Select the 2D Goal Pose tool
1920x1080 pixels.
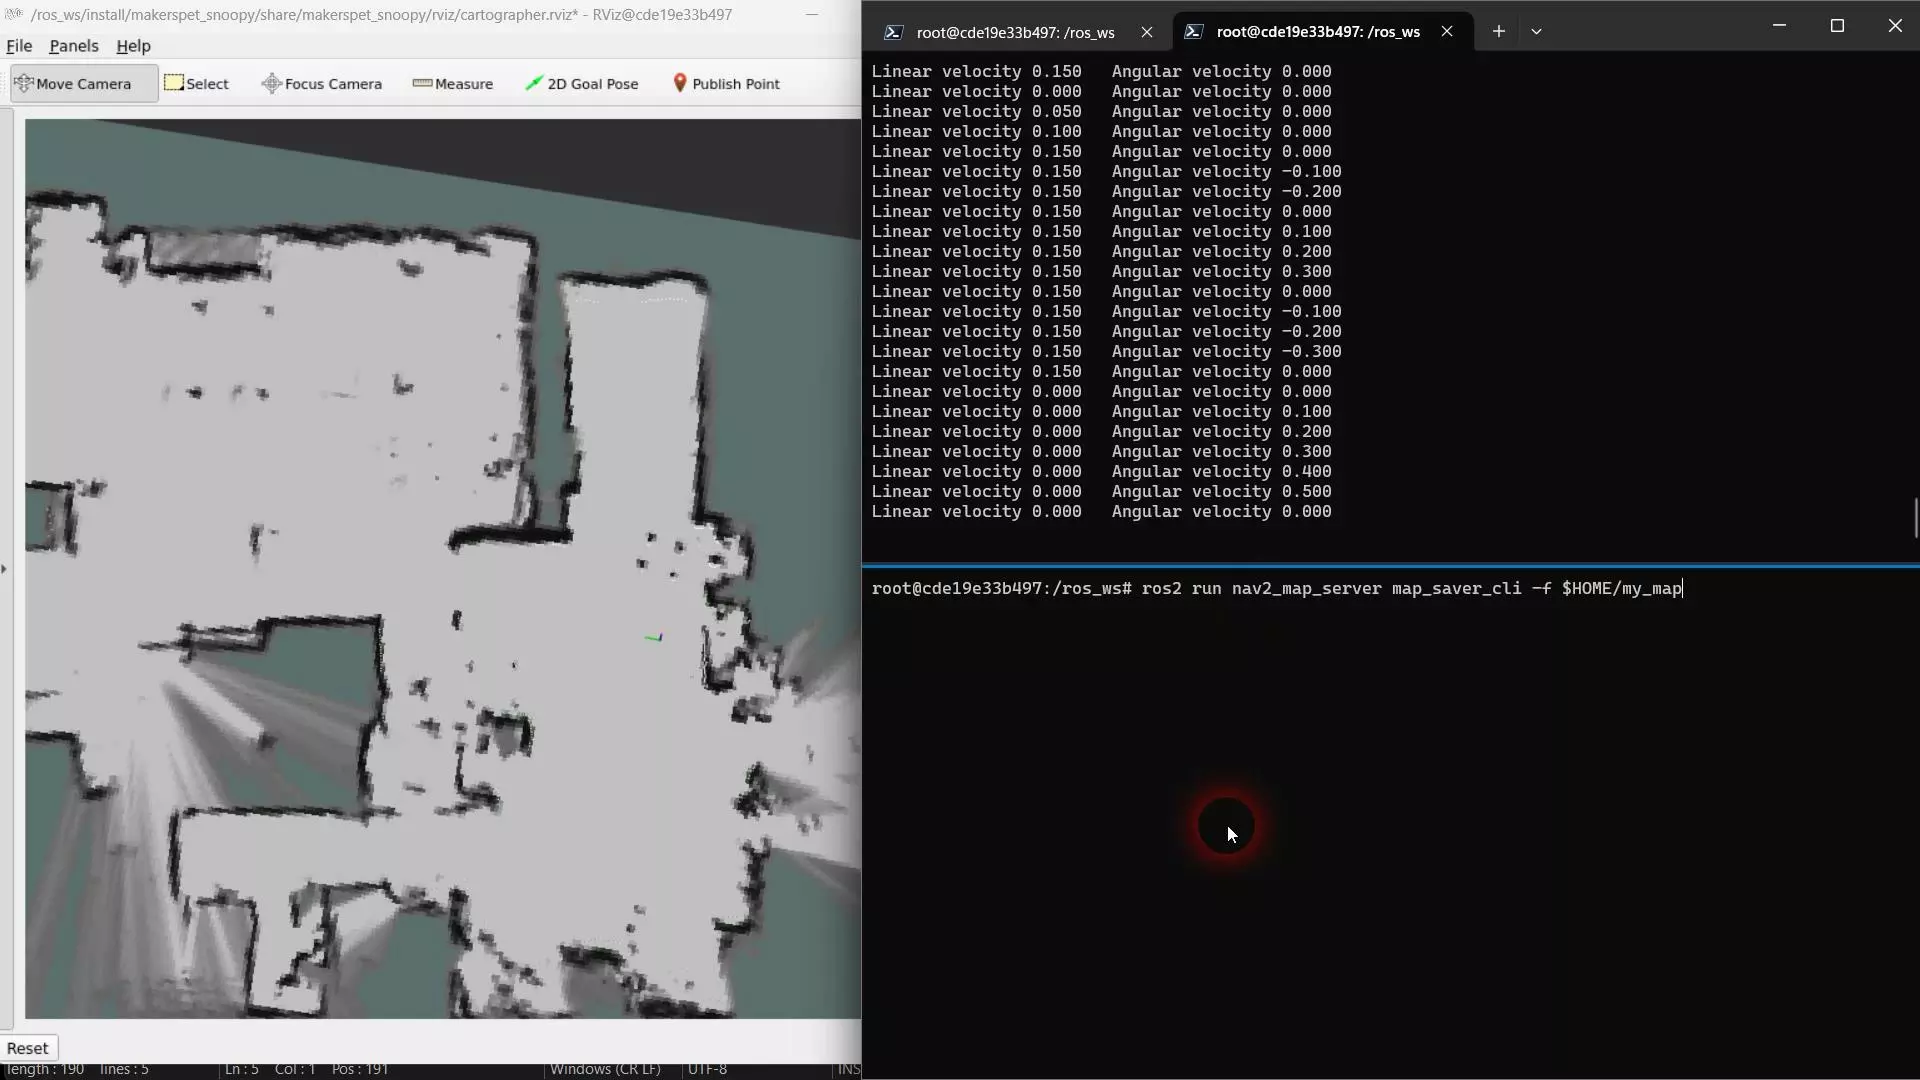pos(582,83)
